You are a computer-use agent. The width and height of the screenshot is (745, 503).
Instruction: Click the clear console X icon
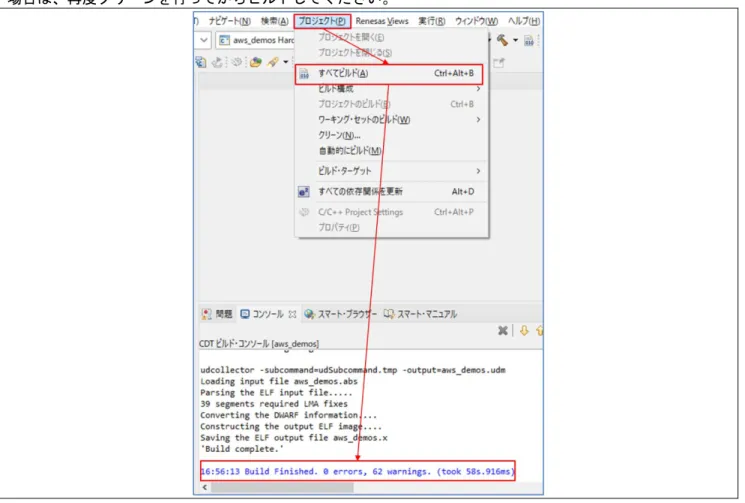503,331
